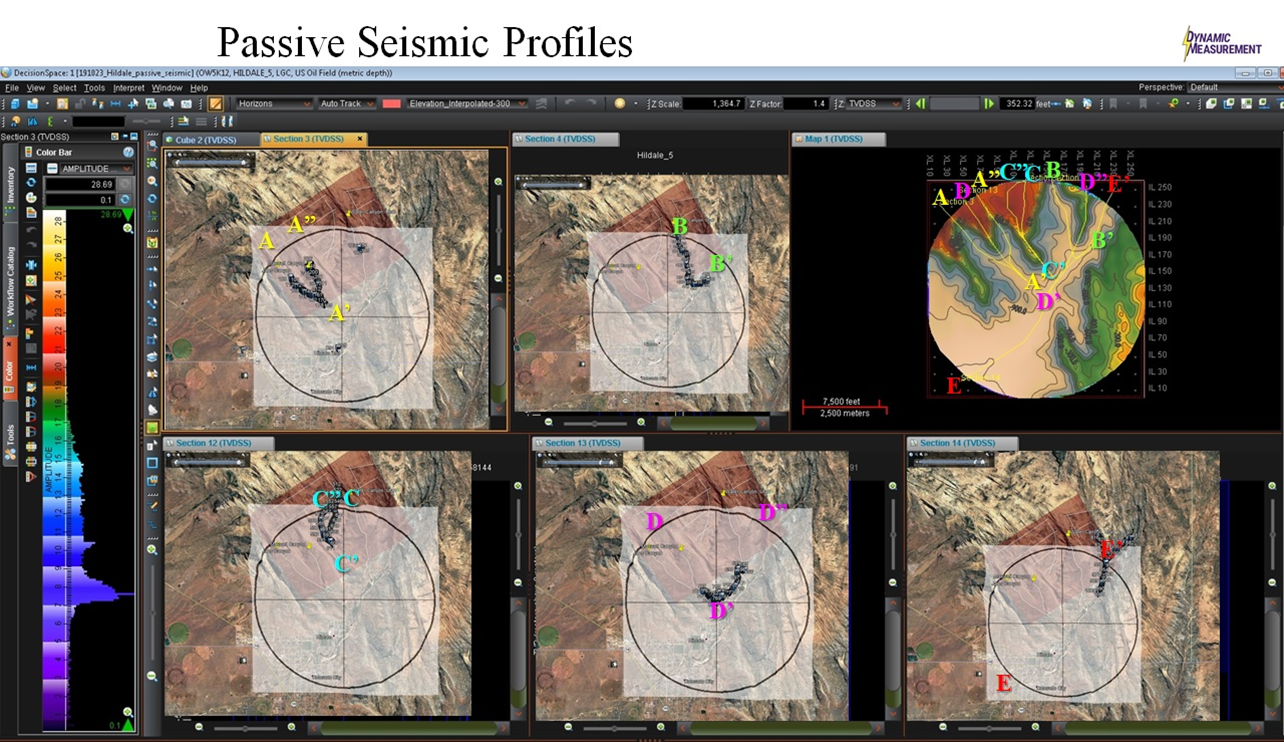Viewport: 1284px width, 742px height.
Task: Click the padlock icon in the top toolbar
Action: (x=81, y=104)
